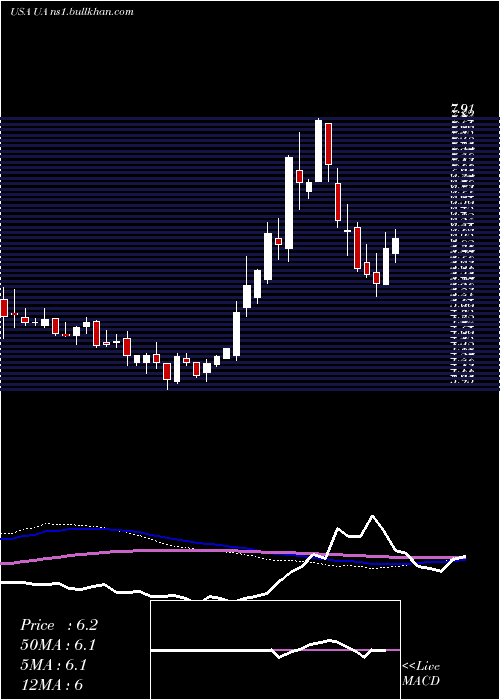Image resolution: width=500 pixels, height=700 pixels.
Task: Click the "<<Live MACD" label
Action: tap(421, 673)
